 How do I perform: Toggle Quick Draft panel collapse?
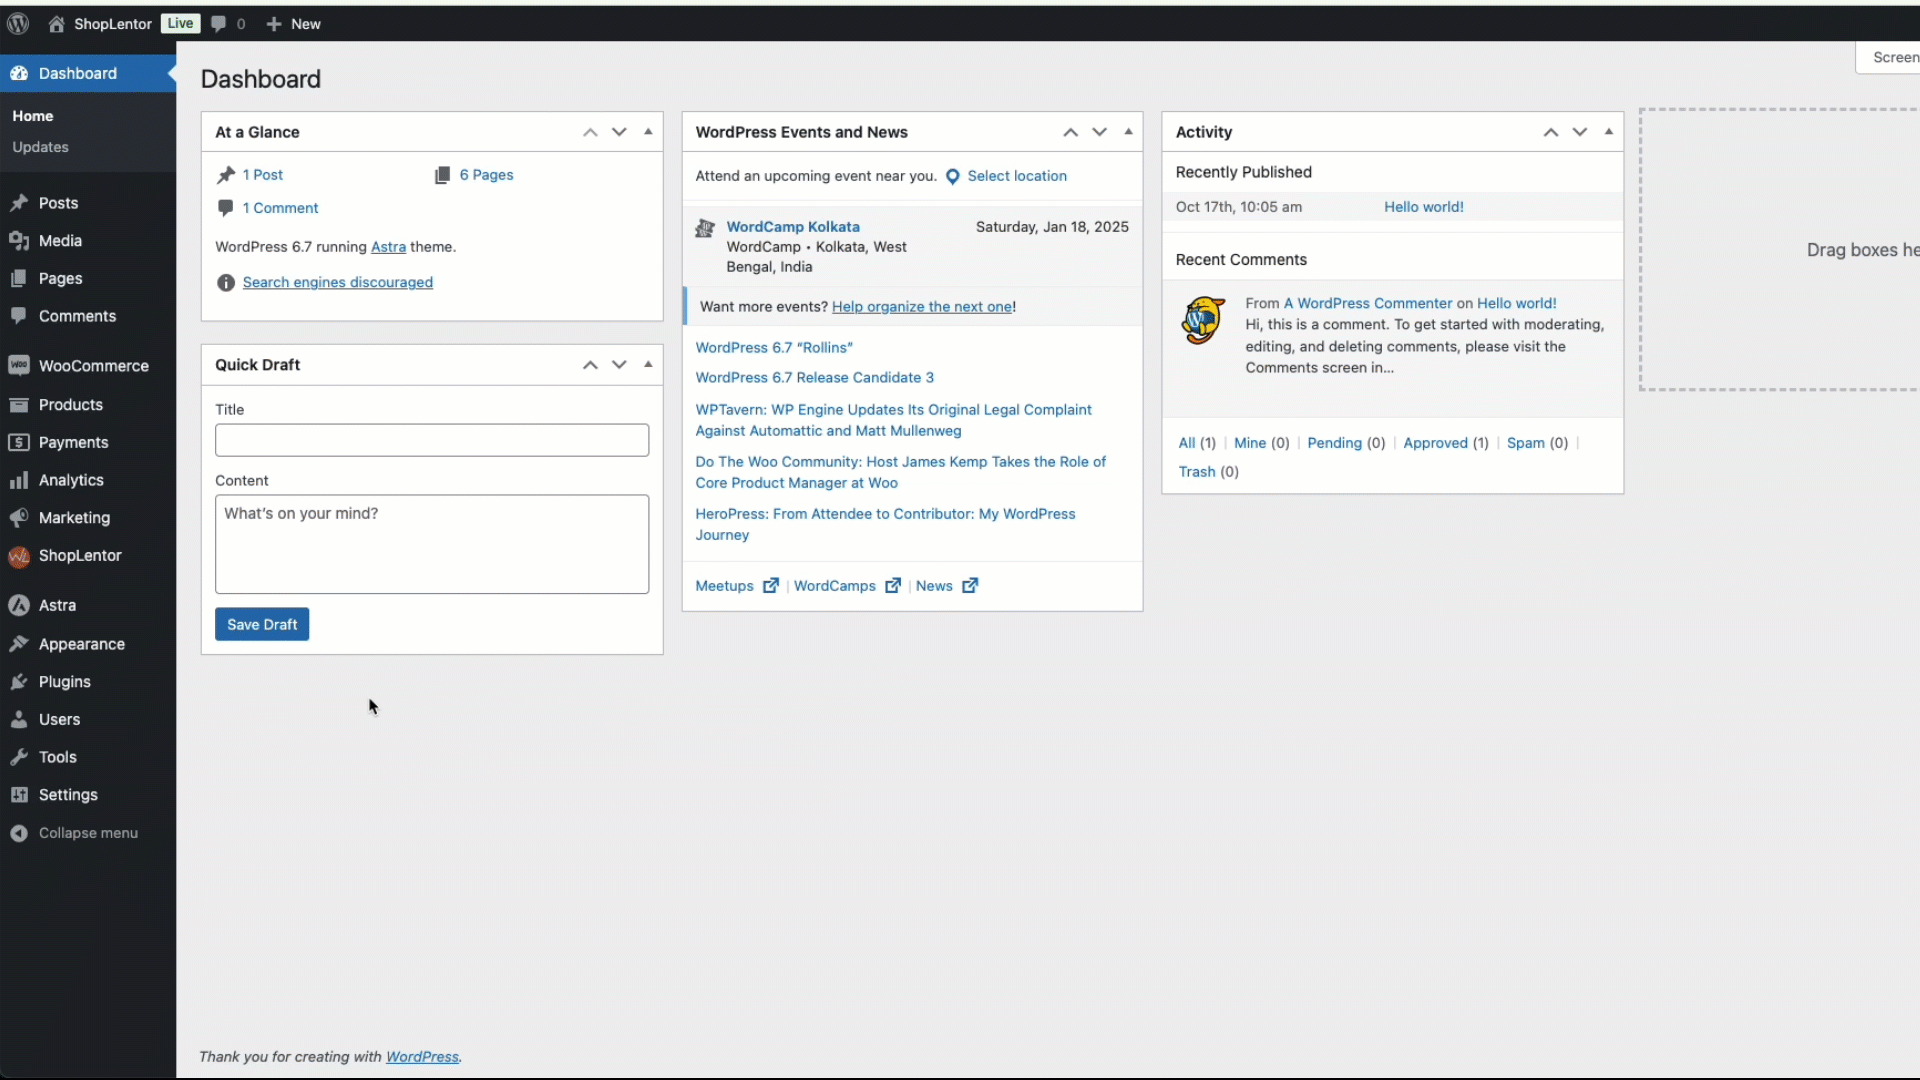click(x=648, y=365)
